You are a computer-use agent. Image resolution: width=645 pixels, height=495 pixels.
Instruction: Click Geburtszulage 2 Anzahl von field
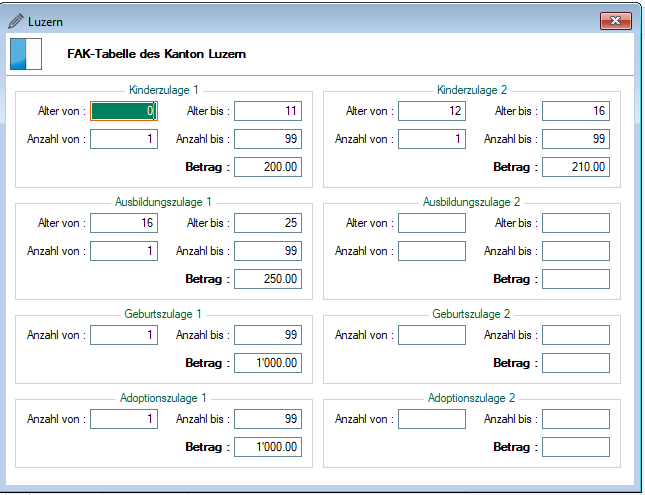432,335
